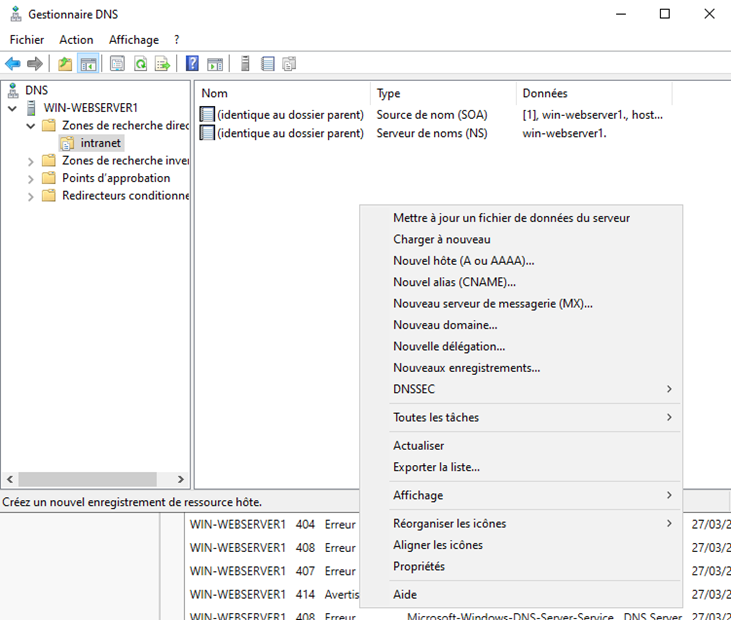731x620 pixels.
Task: Select Exporter la liste...
Action: pos(521,467)
